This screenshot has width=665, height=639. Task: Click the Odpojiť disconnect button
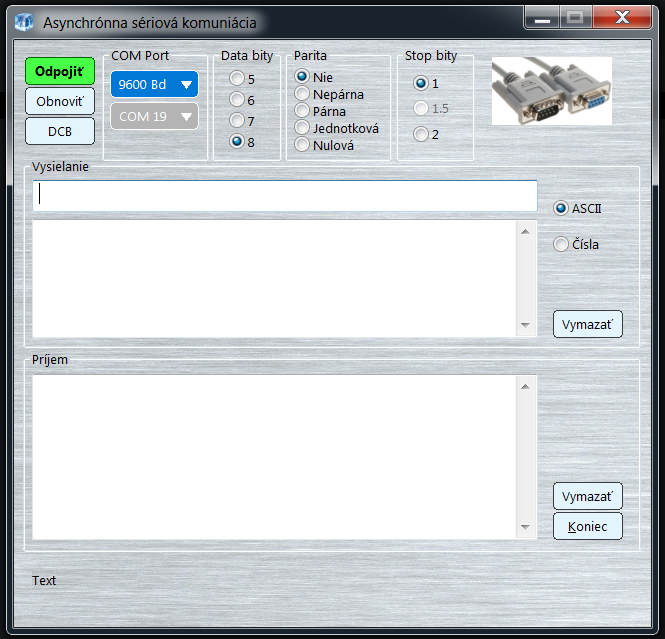click(60, 72)
